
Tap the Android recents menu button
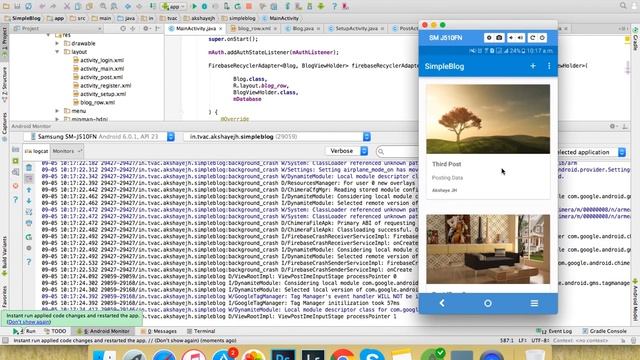pyautogui.click(x=534, y=303)
